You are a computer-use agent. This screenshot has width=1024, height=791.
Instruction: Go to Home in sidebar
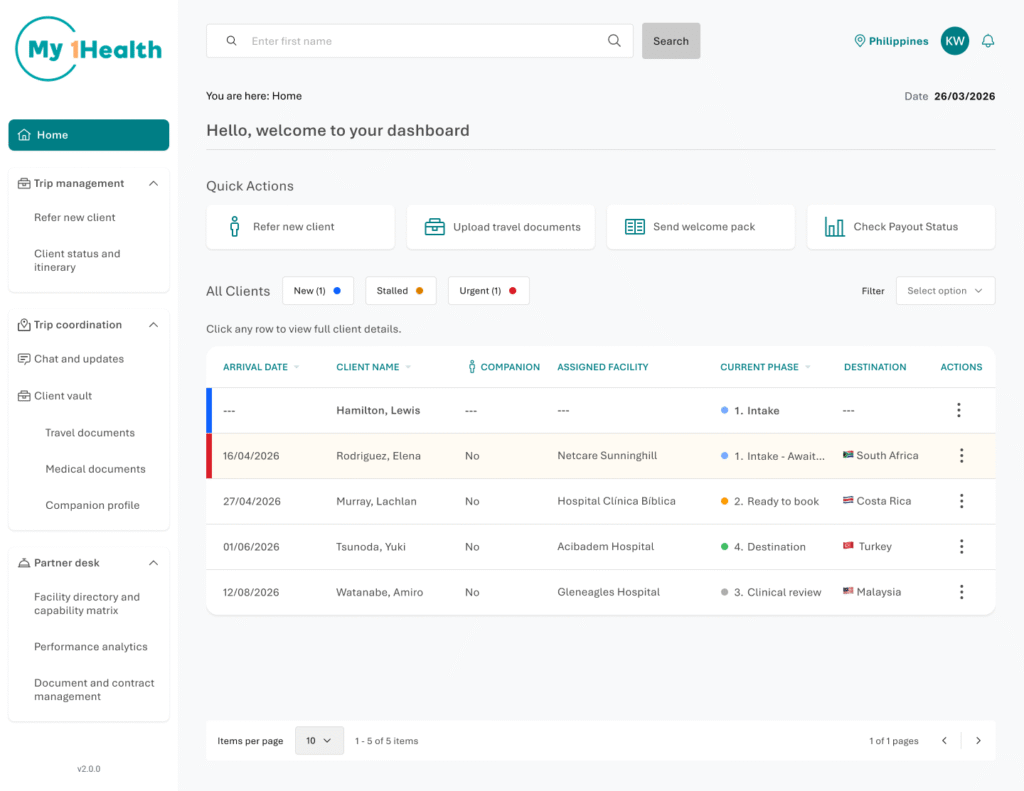point(89,135)
